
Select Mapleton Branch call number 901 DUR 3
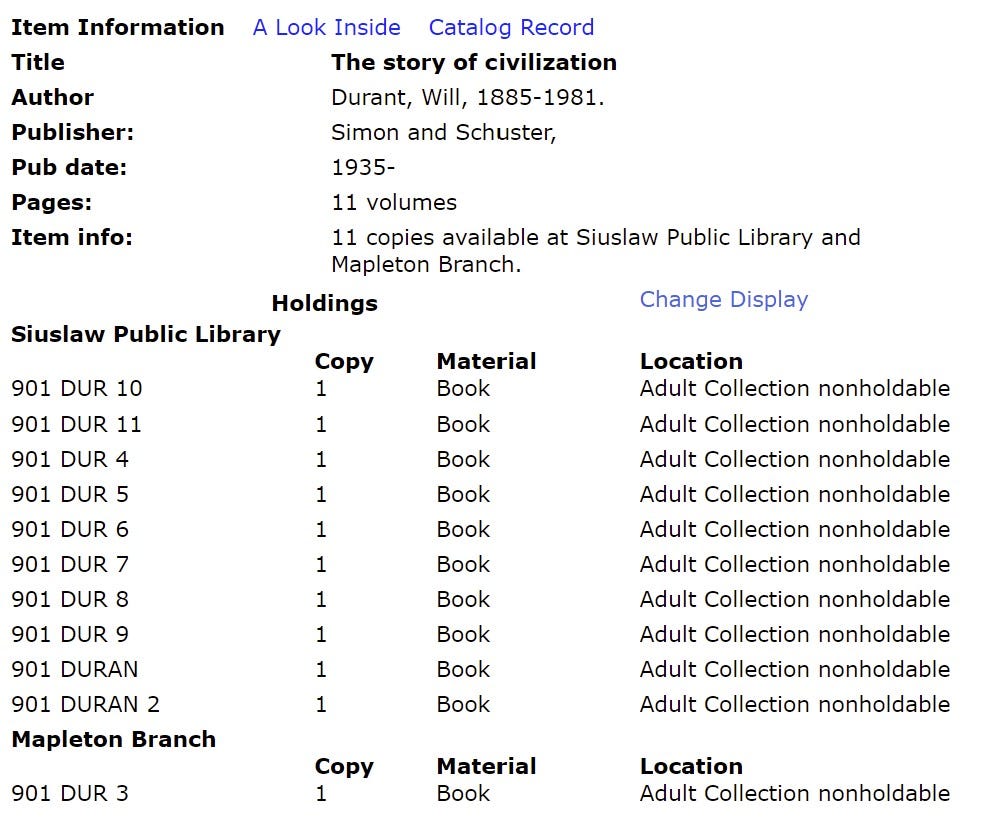point(70,793)
